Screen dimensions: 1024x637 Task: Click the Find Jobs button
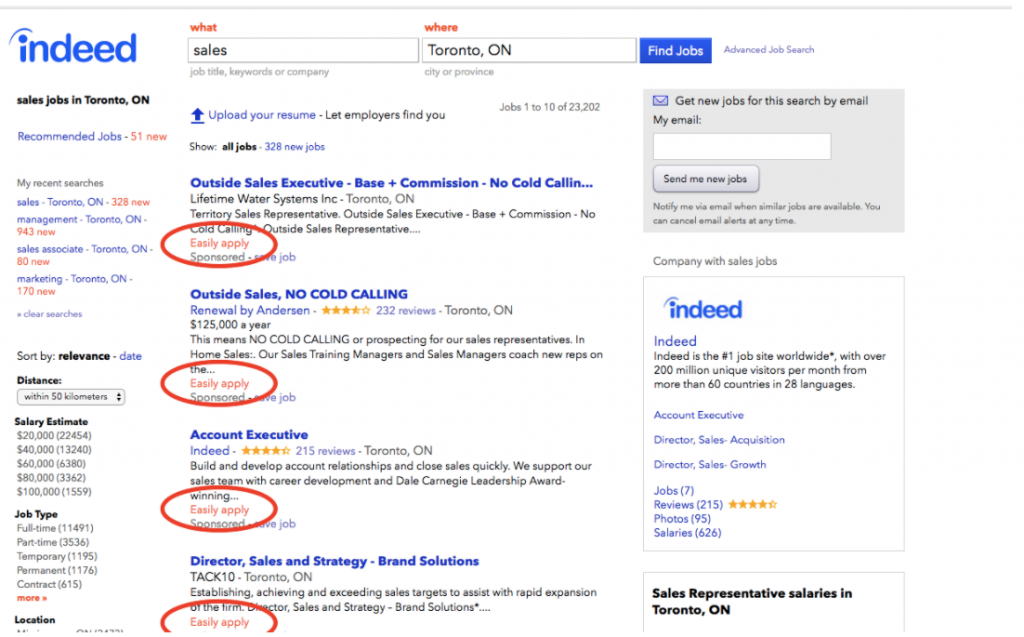[x=675, y=51]
